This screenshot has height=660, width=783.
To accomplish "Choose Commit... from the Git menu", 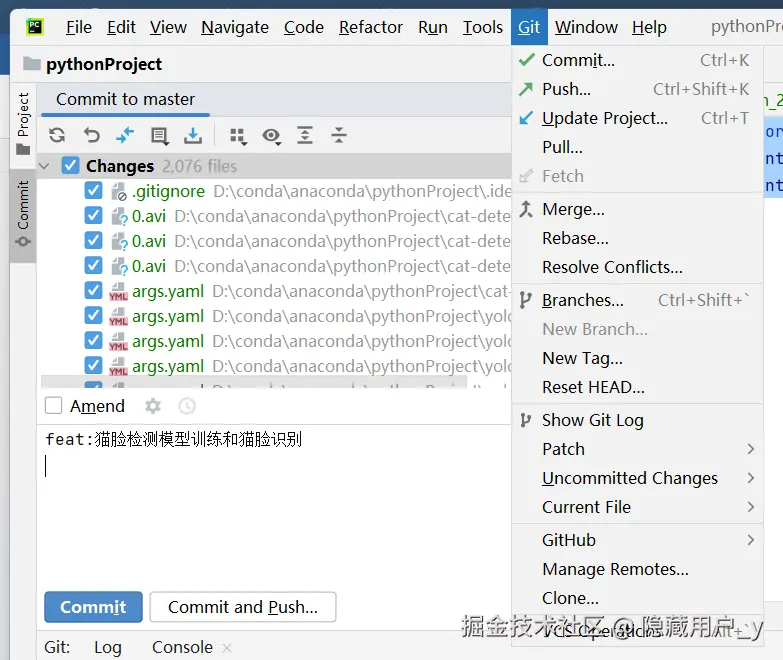I will point(638,60).
